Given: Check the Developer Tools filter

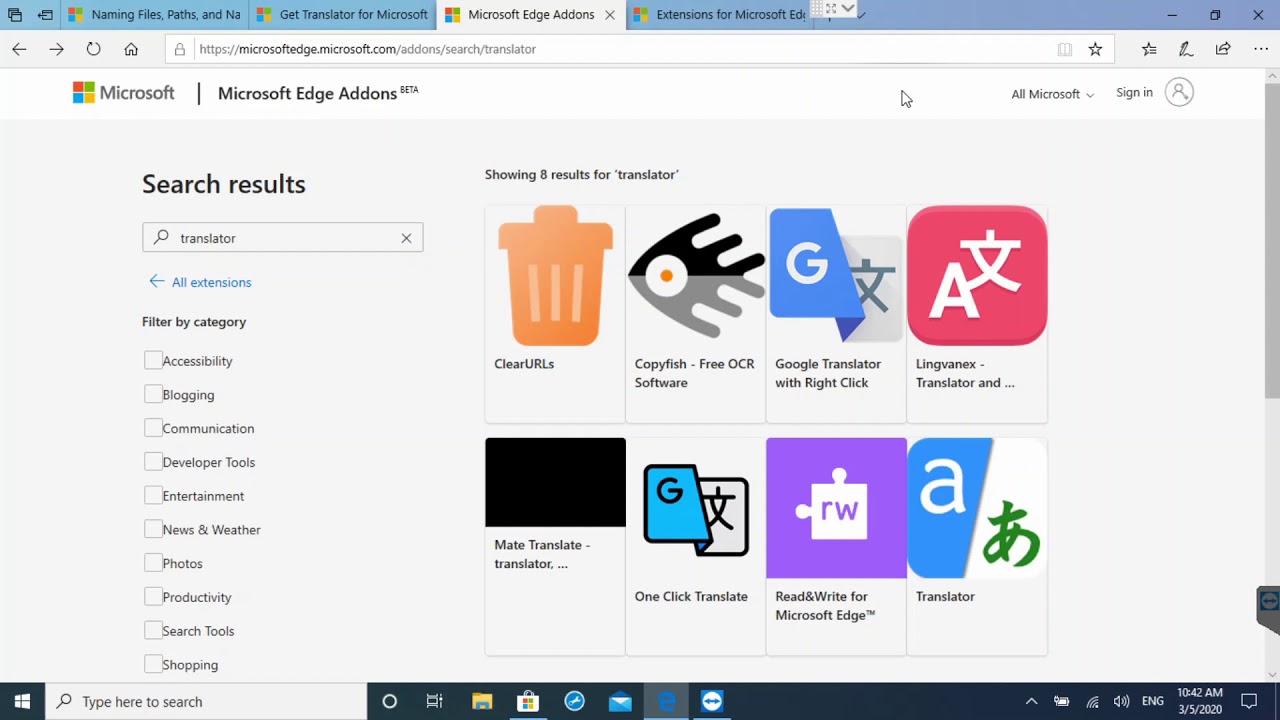Looking at the screenshot, I should [x=153, y=461].
